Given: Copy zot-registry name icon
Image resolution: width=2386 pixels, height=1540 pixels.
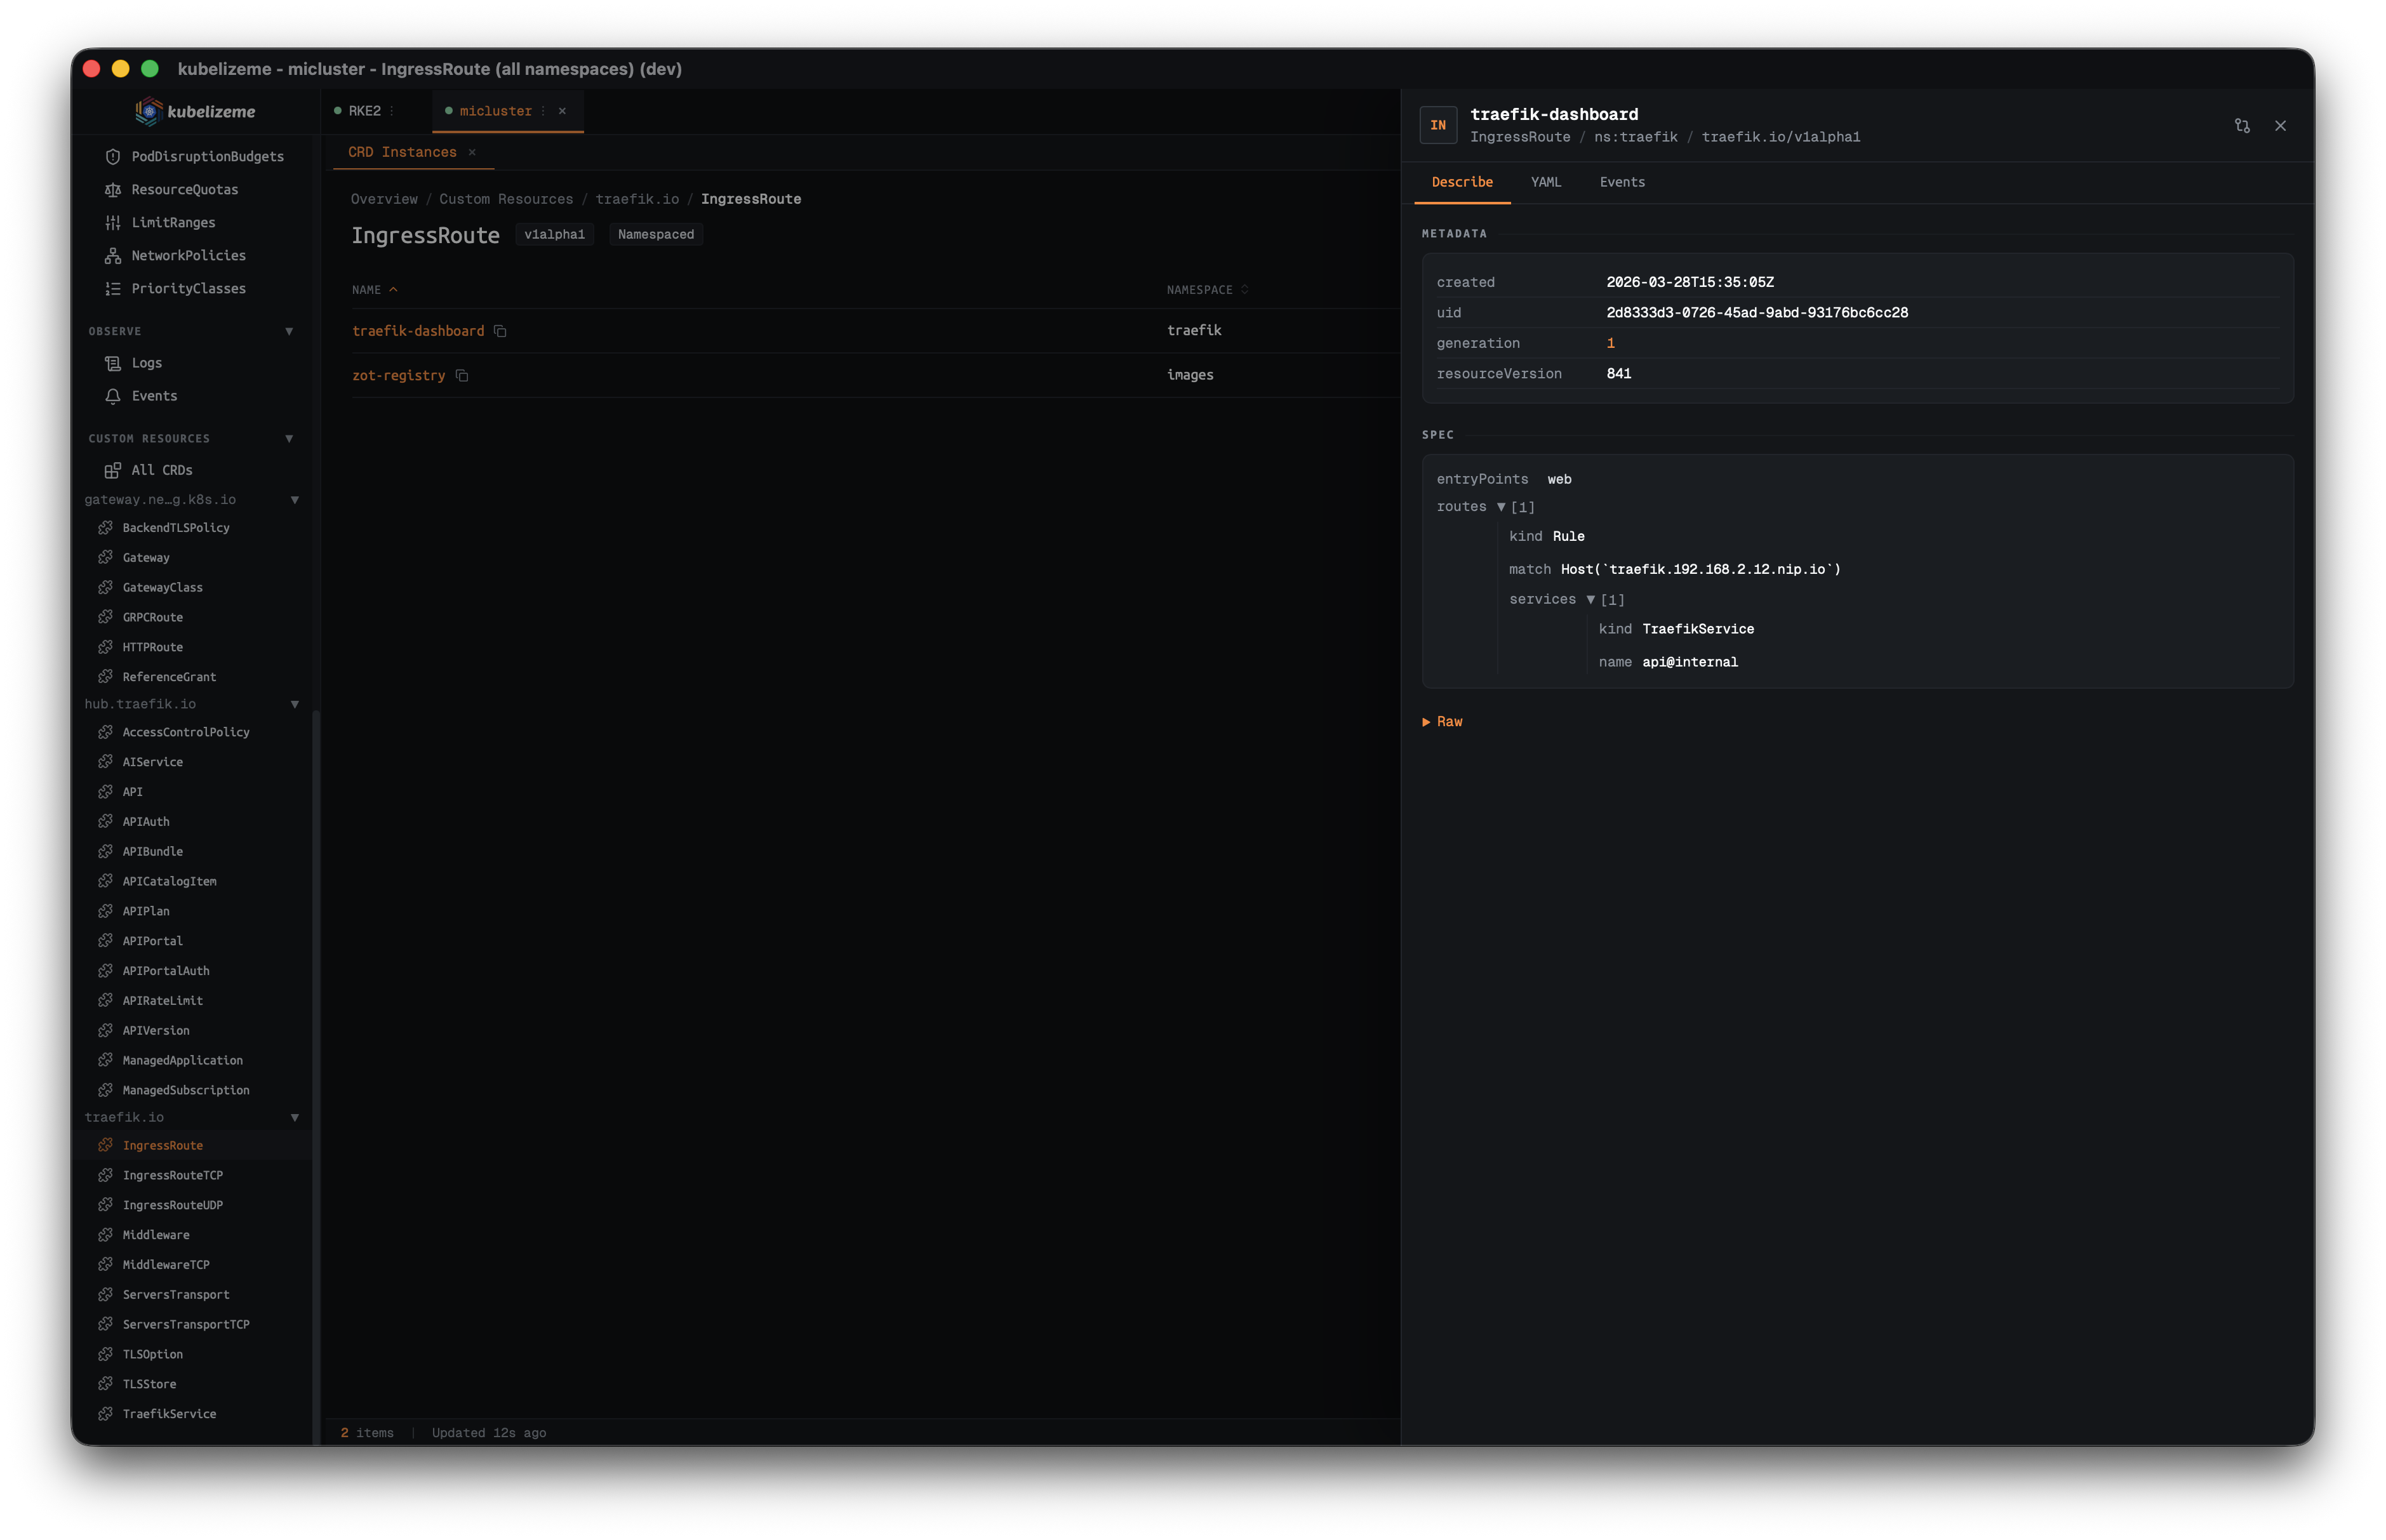Looking at the screenshot, I should click(x=462, y=376).
